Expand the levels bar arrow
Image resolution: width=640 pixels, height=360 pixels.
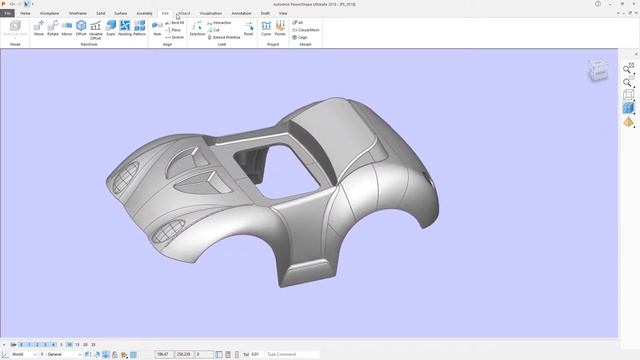[4, 344]
